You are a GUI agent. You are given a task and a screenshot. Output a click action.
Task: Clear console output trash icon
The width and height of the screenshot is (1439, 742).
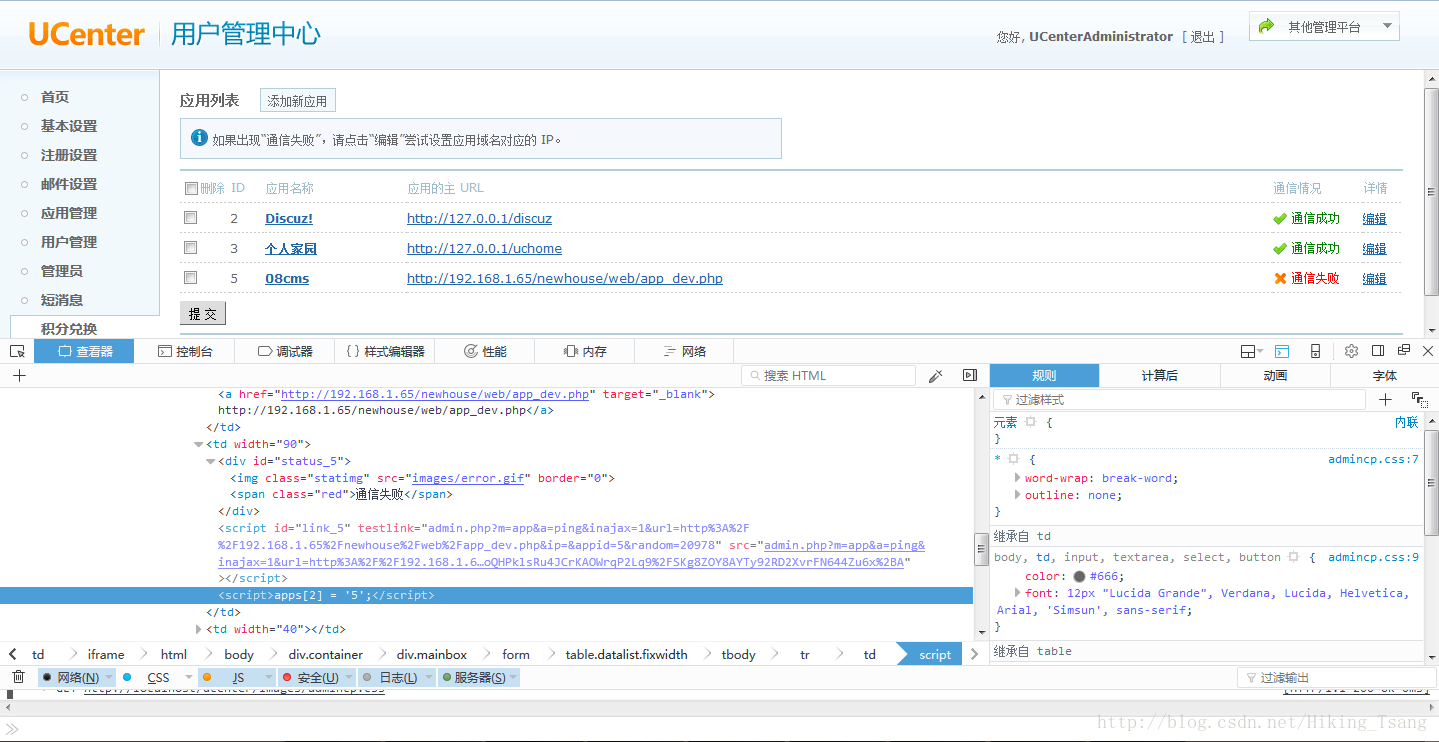(x=18, y=677)
